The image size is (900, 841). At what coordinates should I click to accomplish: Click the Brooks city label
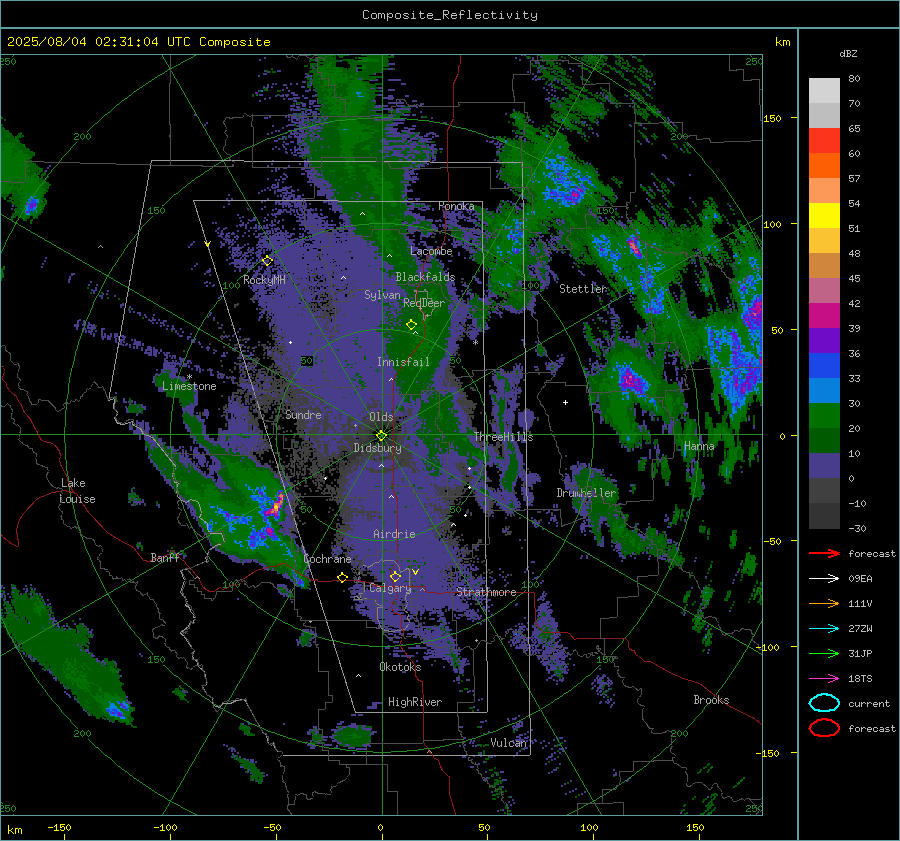click(711, 700)
